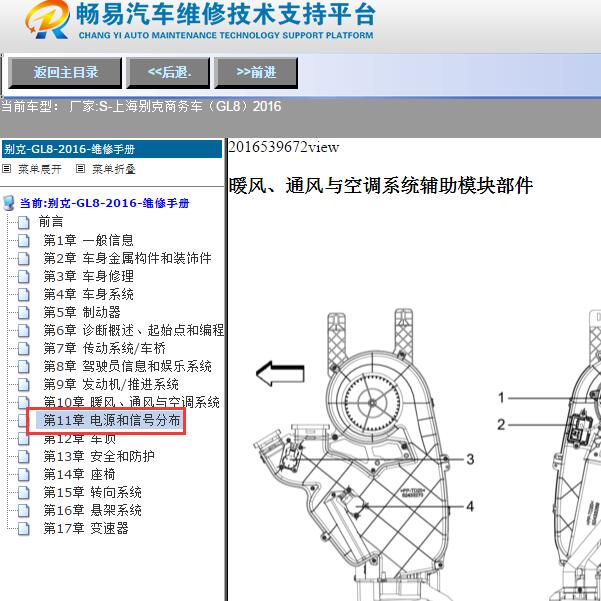601x601 pixels.
Task: Open 第4章 车身系统
Action: pos(88,294)
